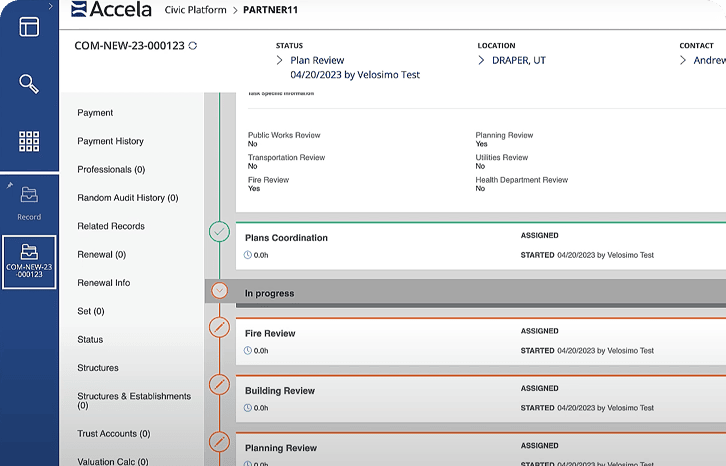Viewport: 726px width, 466px height.
Task: Click the Building Review status circle icon
Action: click(219, 385)
